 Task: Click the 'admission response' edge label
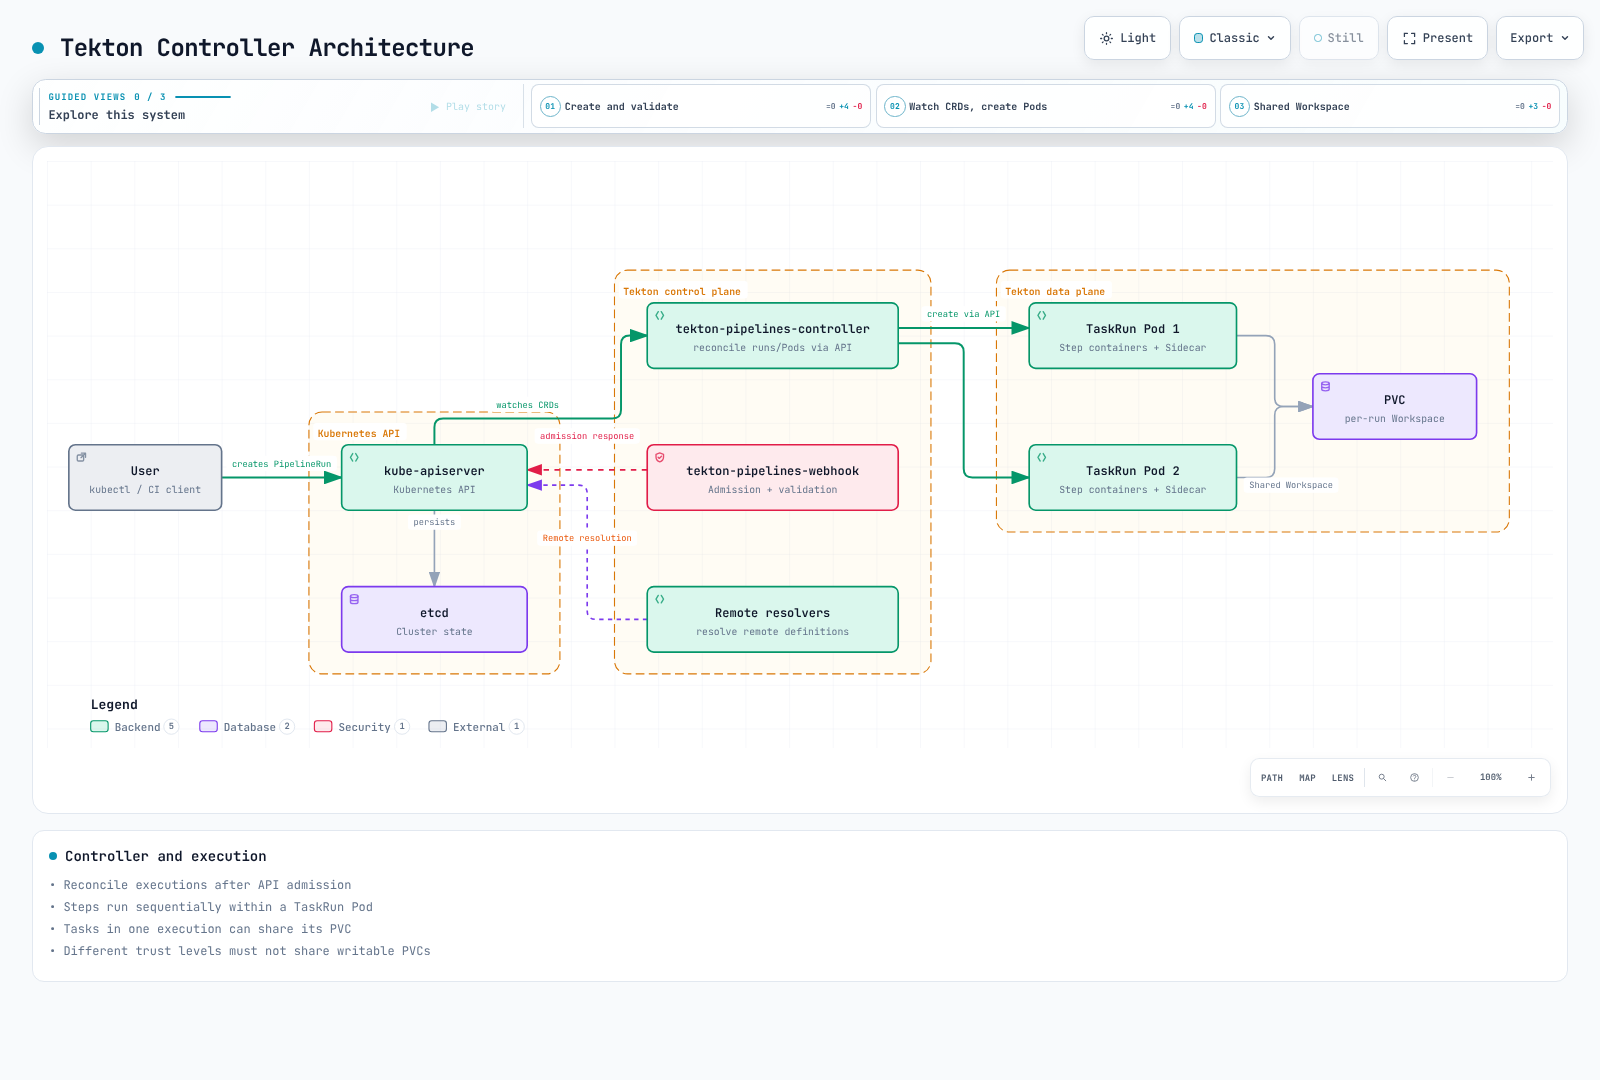point(587,436)
